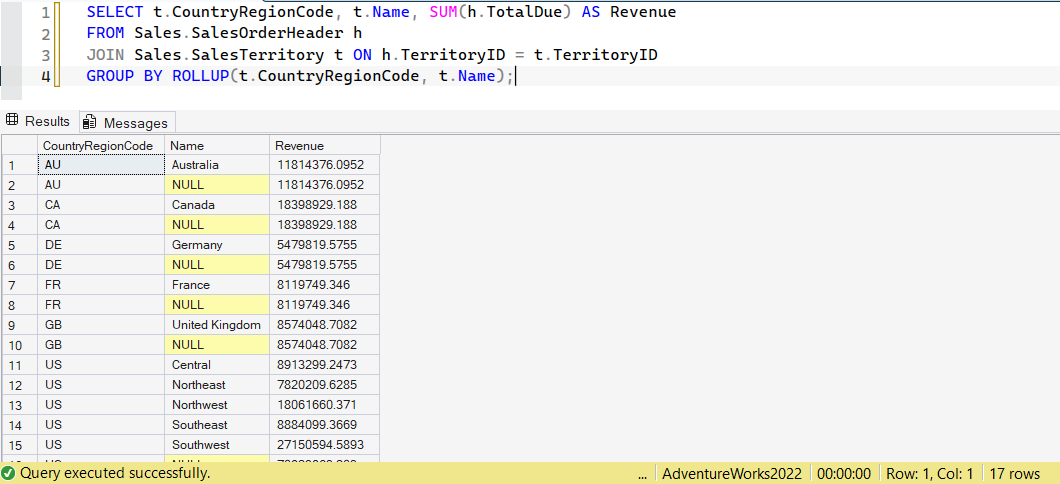The width and height of the screenshot is (1060, 484).
Task: Select the NULL Name cell in grid row 8
Action: point(217,305)
